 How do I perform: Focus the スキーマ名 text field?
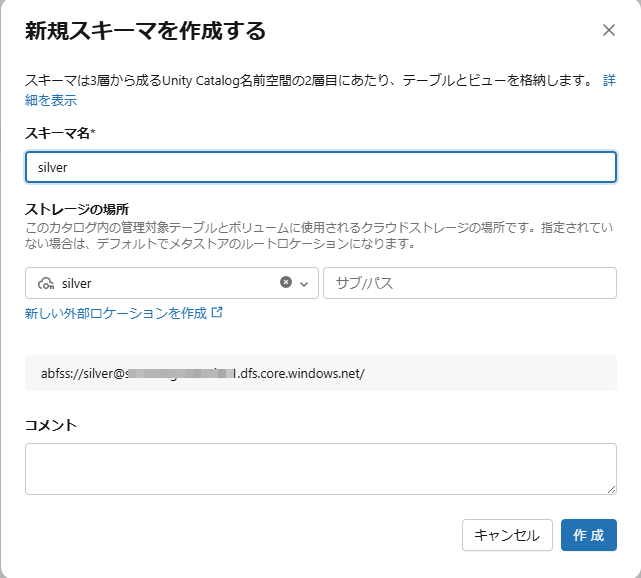pyautogui.click(x=320, y=167)
